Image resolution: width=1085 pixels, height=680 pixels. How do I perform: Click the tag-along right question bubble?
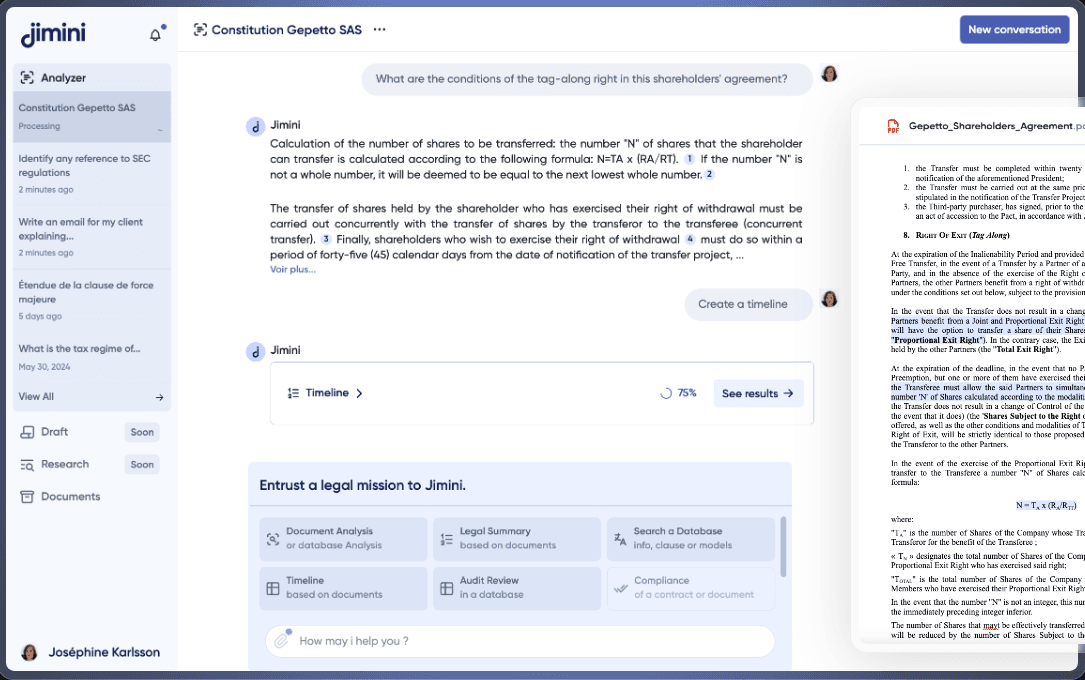pos(587,79)
